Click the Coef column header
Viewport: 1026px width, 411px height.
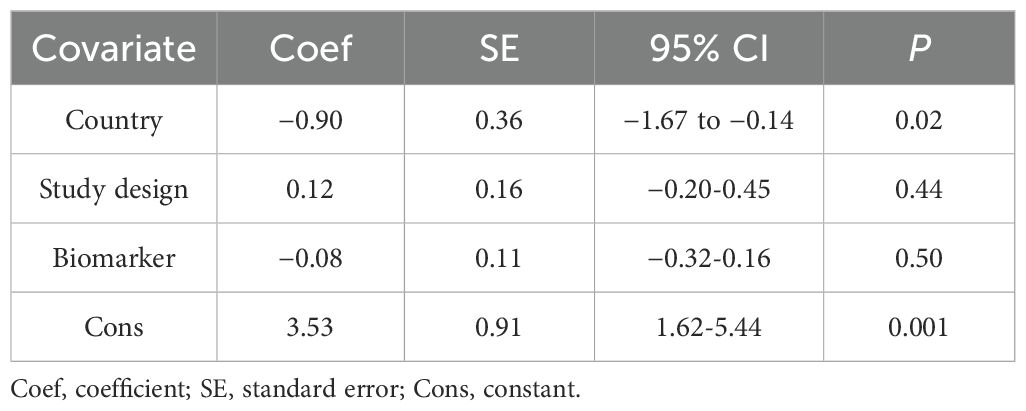point(314,50)
